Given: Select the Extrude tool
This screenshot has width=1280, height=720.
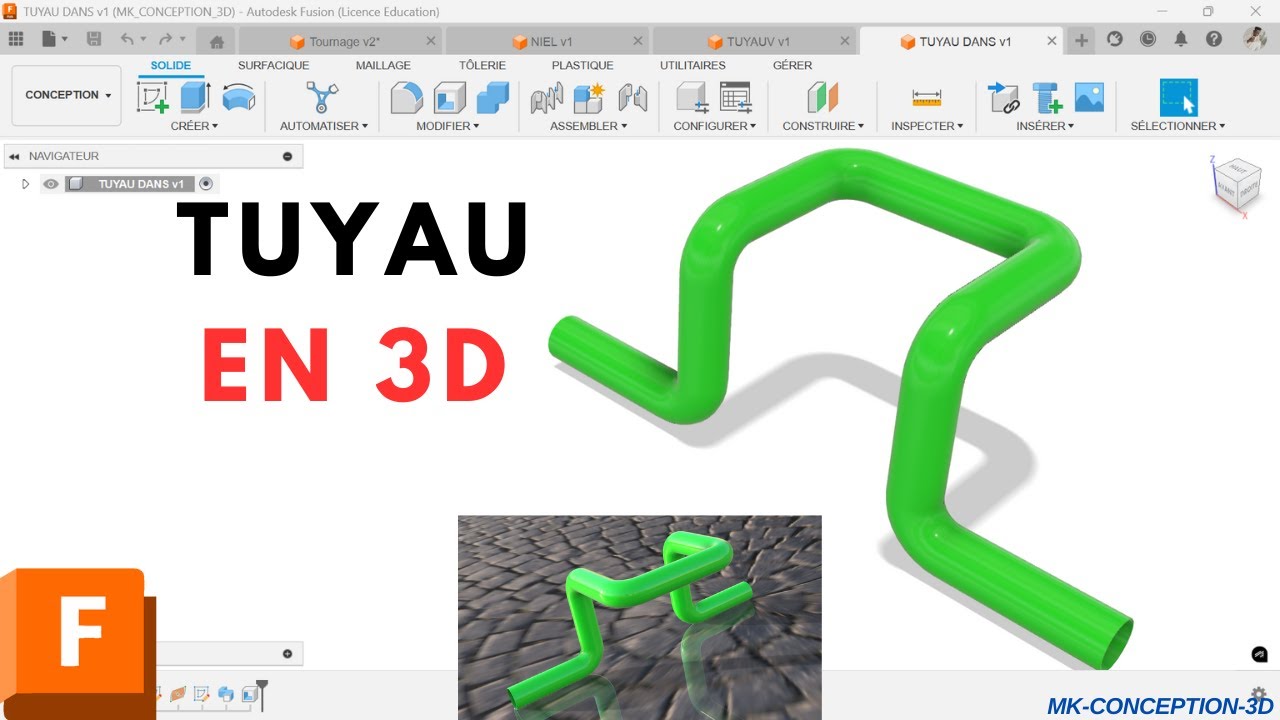Looking at the screenshot, I should (195, 98).
